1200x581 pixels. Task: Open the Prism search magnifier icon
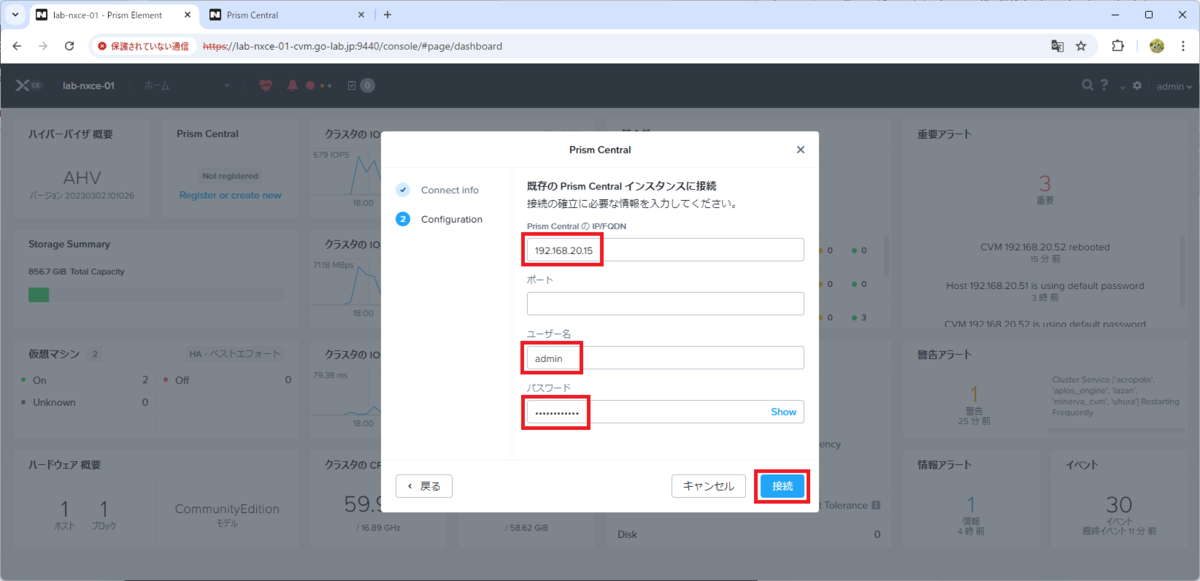coord(1087,86)
